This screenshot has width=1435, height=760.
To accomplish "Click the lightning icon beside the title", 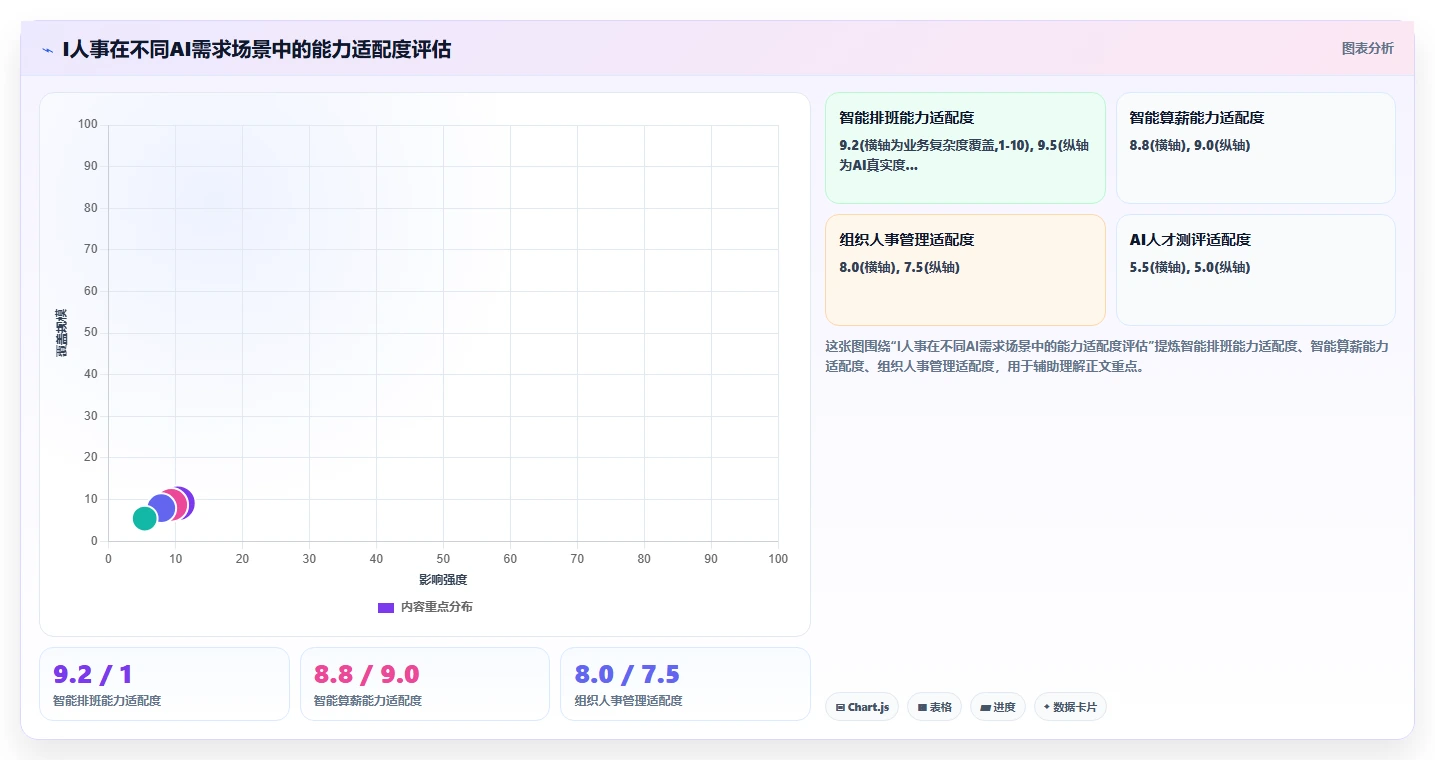I will tap(48, 49).
